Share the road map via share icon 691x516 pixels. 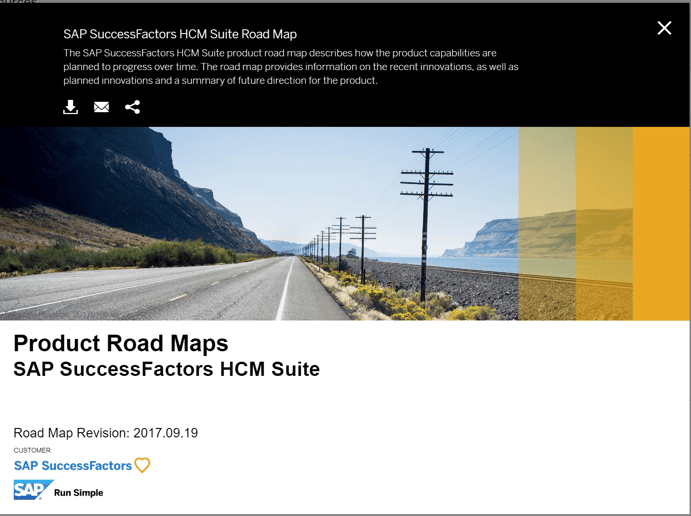133,107
